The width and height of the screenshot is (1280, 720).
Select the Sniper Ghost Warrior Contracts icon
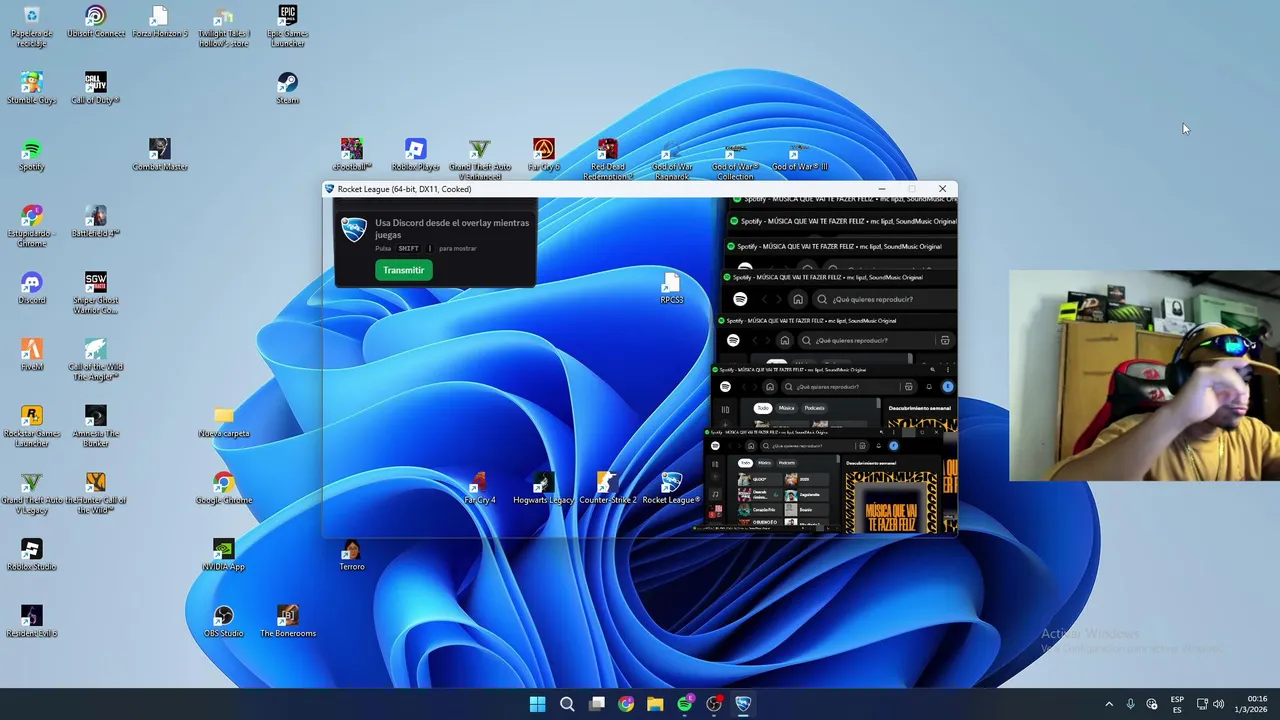click(x=95, y=292)
